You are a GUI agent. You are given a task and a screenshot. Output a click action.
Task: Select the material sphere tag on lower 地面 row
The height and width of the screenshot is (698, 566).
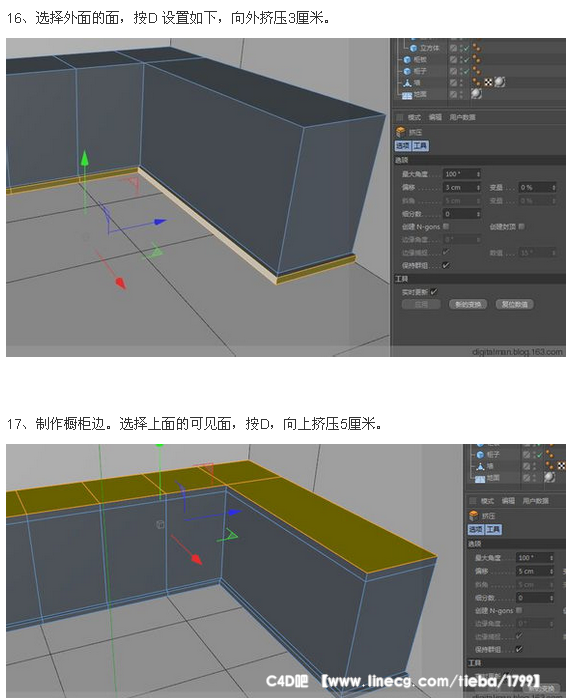tap(550, 477)
